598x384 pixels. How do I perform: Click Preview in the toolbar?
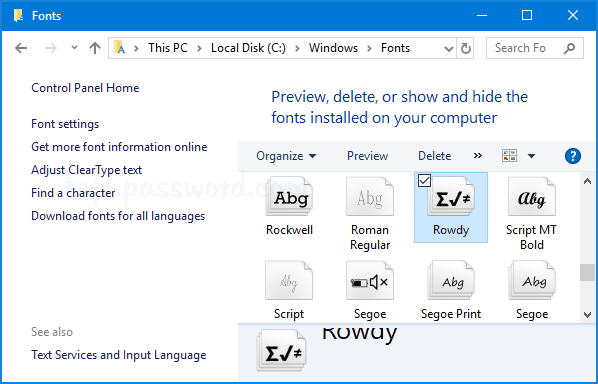(367, 156)
